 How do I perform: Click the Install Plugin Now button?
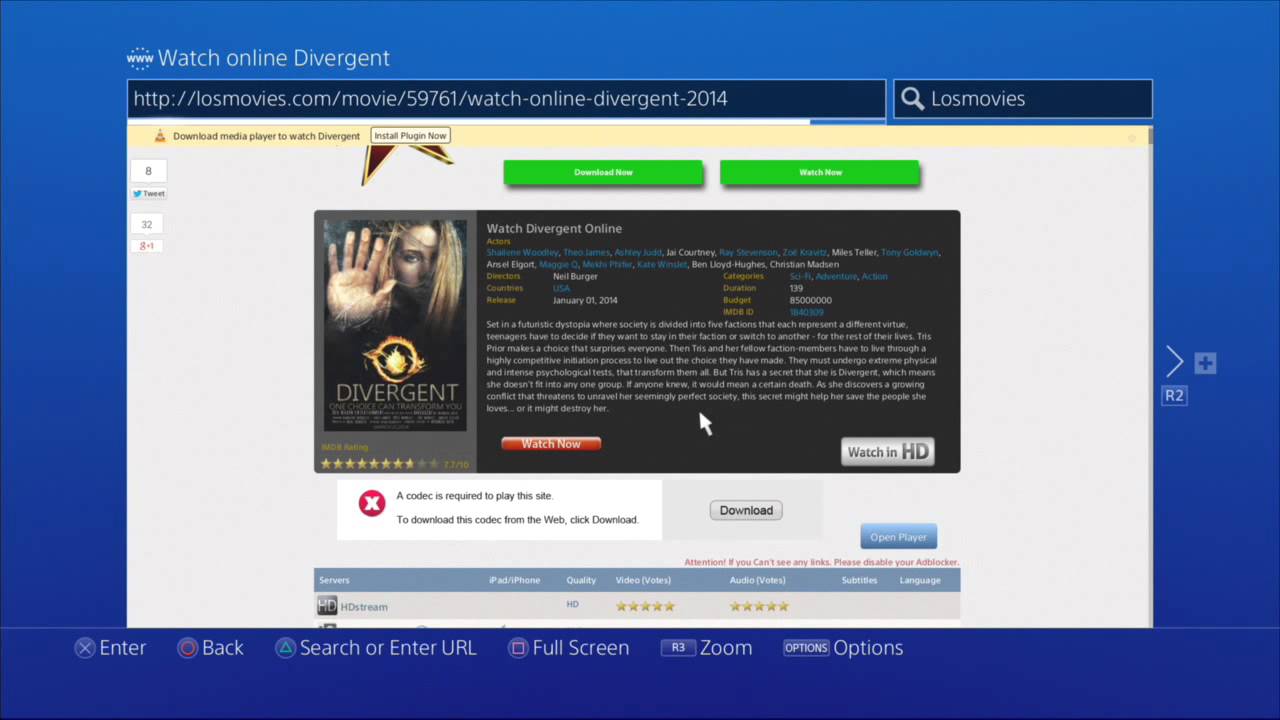tap(410, 136)
